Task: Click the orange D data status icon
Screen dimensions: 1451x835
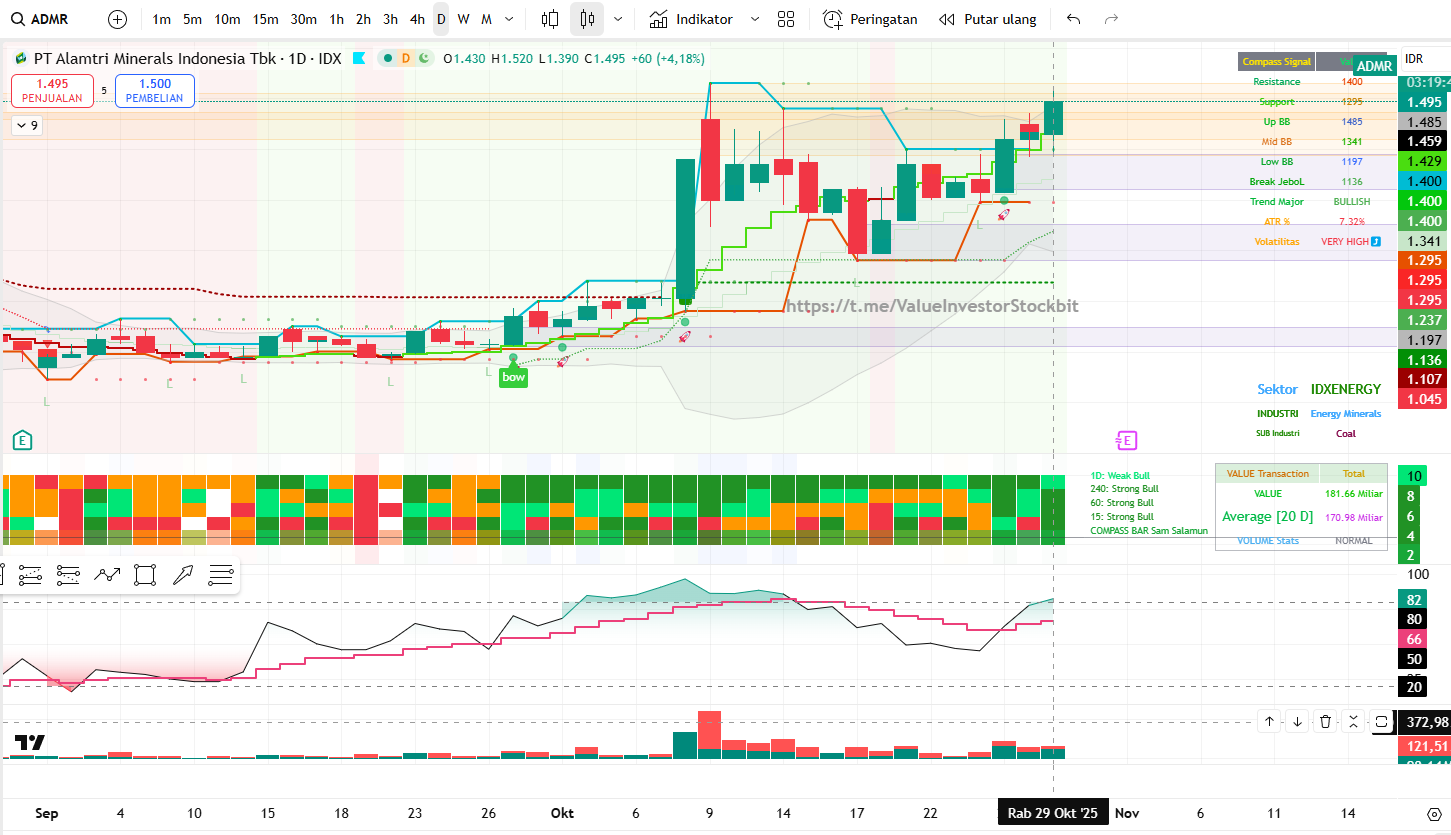Action: point(406,58)
